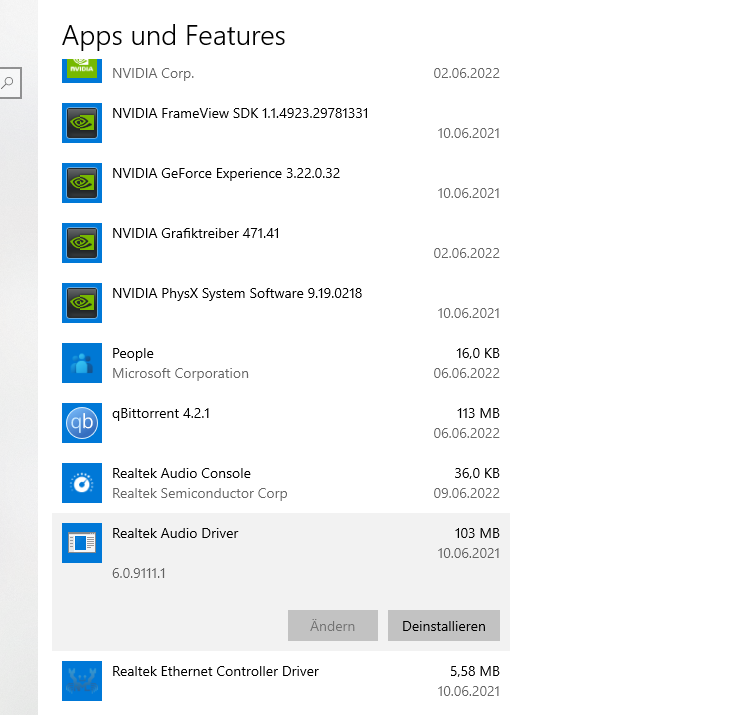
Task: Select NVIDIA Grafiktreiber 471.41 entry
Action: (x=281, y=243)
